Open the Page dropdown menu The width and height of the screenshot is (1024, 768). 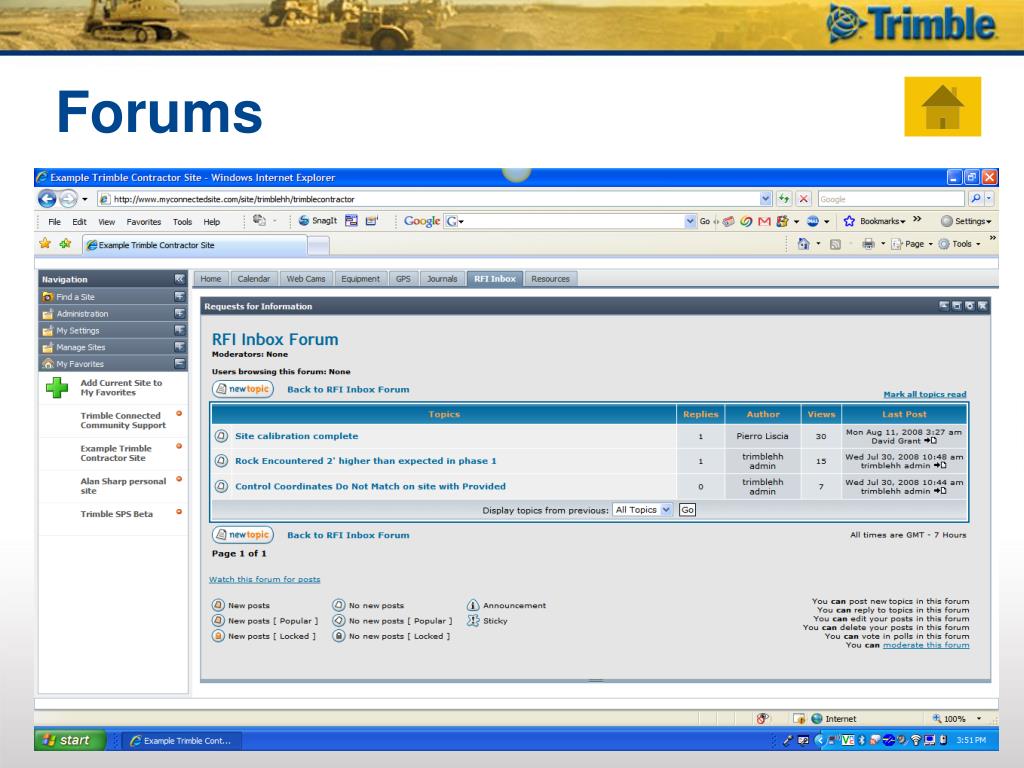point(912,244)
